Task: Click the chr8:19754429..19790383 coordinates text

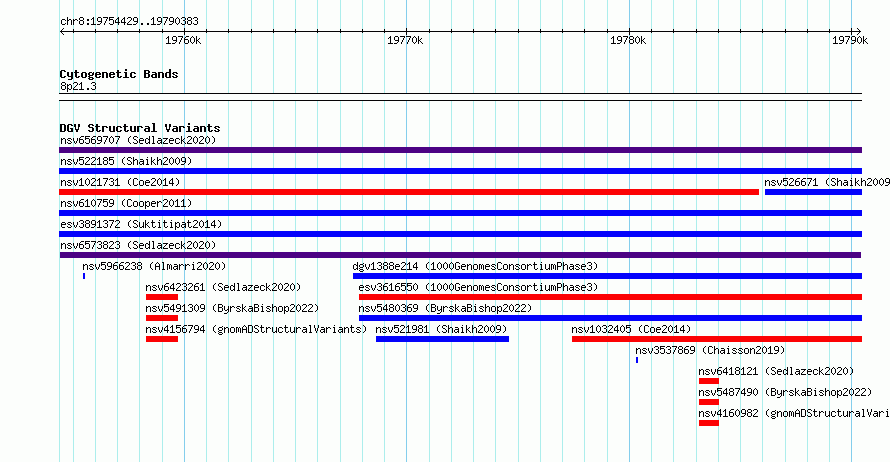Action: [x=129, y=21]
